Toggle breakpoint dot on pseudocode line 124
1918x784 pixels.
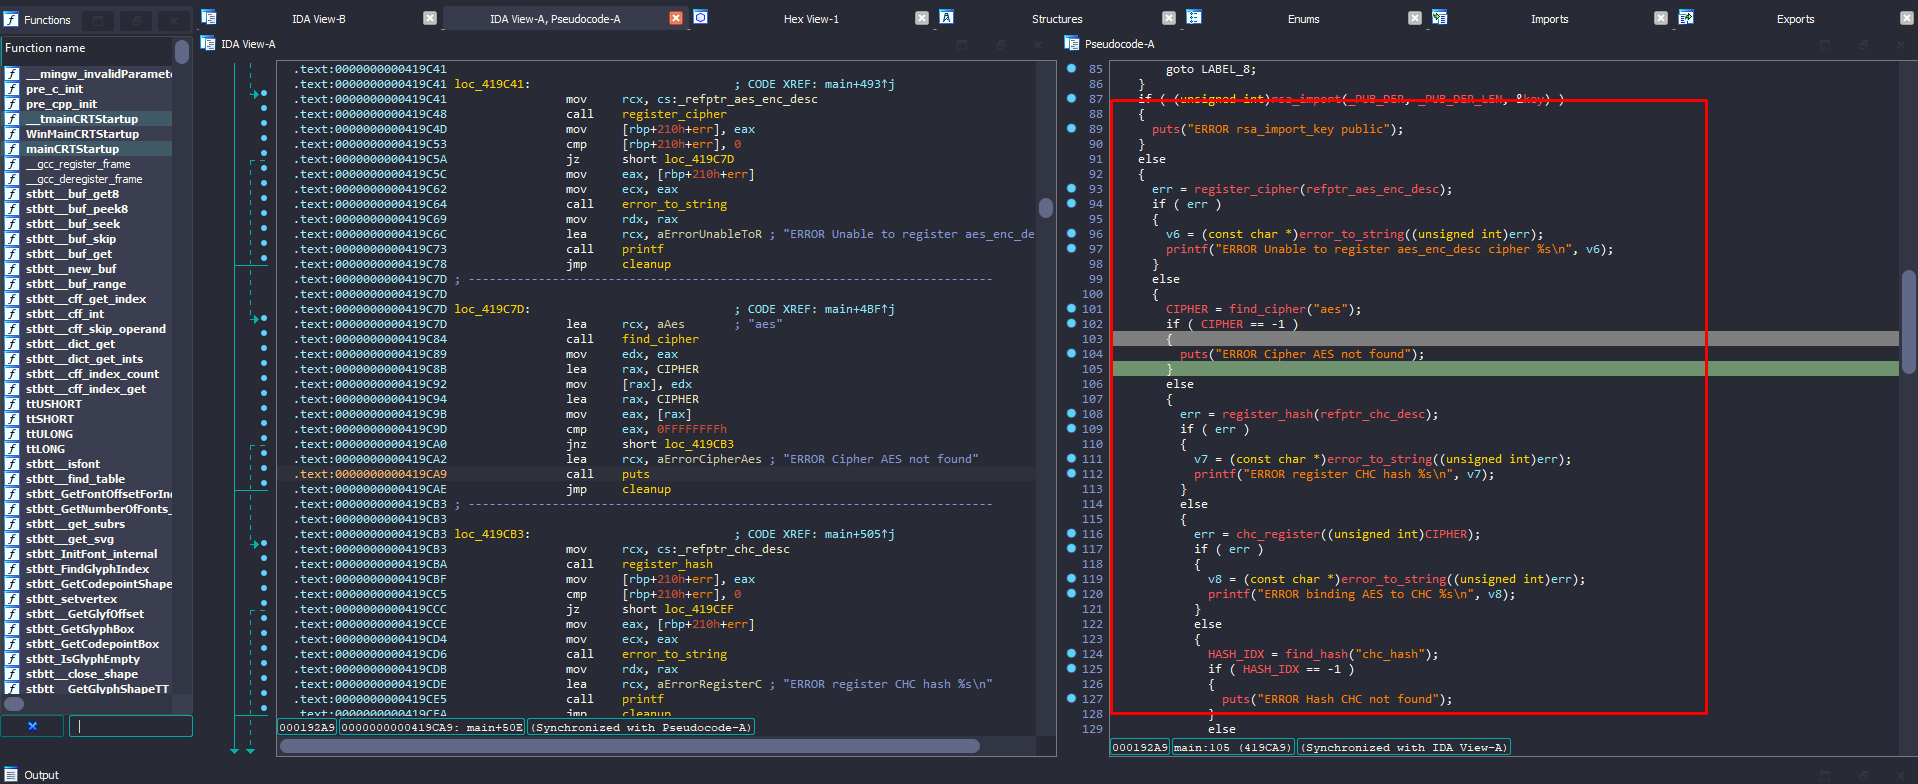tap(1071, 654)
